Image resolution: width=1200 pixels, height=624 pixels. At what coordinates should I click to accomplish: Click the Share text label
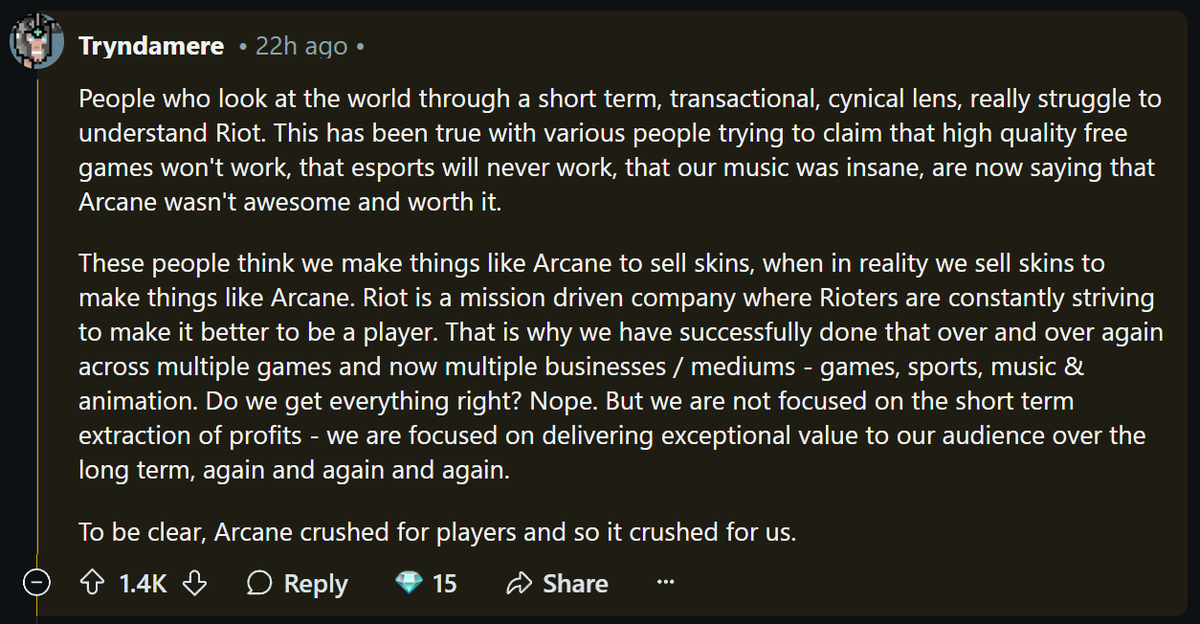coord(575,583)
